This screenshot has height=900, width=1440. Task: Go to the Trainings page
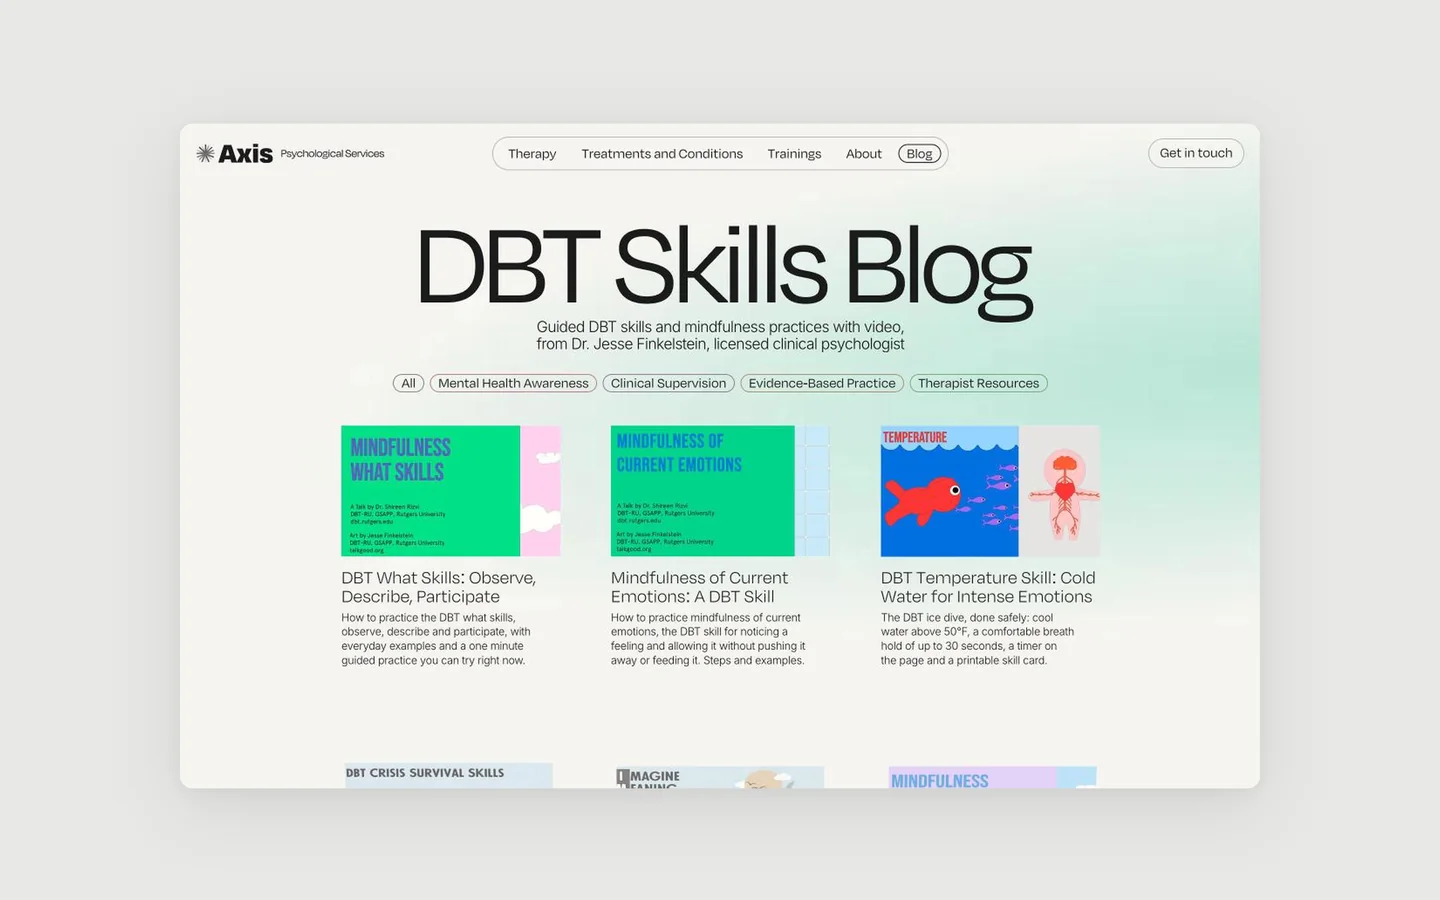click(794, 154)
